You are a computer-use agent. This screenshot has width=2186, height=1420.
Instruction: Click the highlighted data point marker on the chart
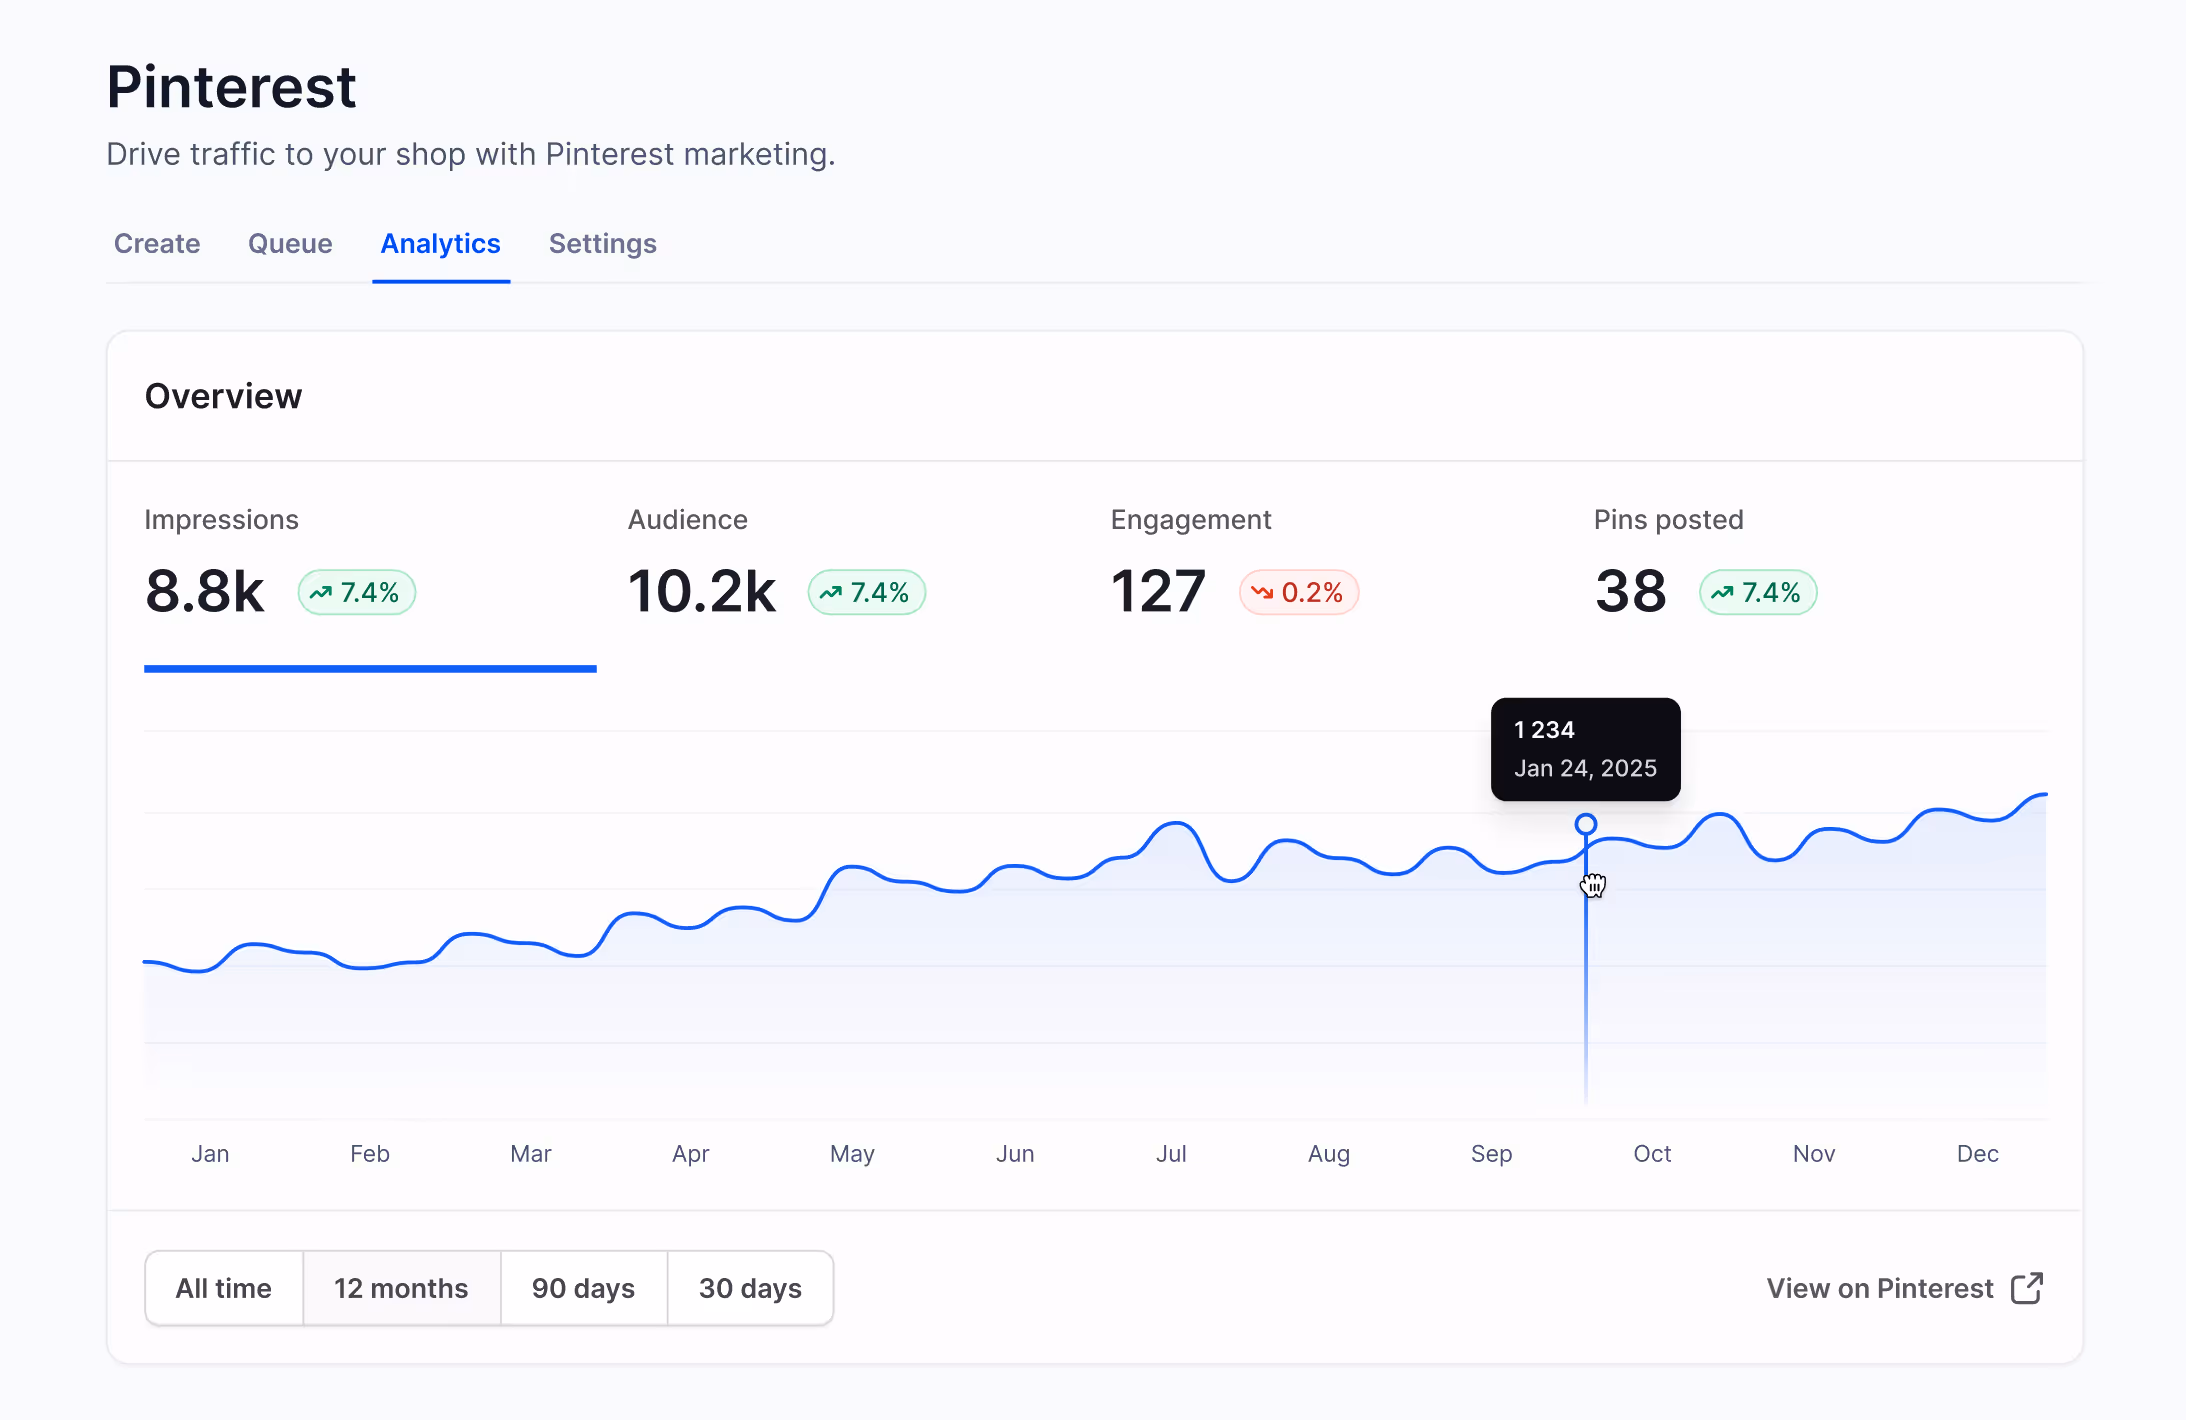click(x=1586, y=822)
